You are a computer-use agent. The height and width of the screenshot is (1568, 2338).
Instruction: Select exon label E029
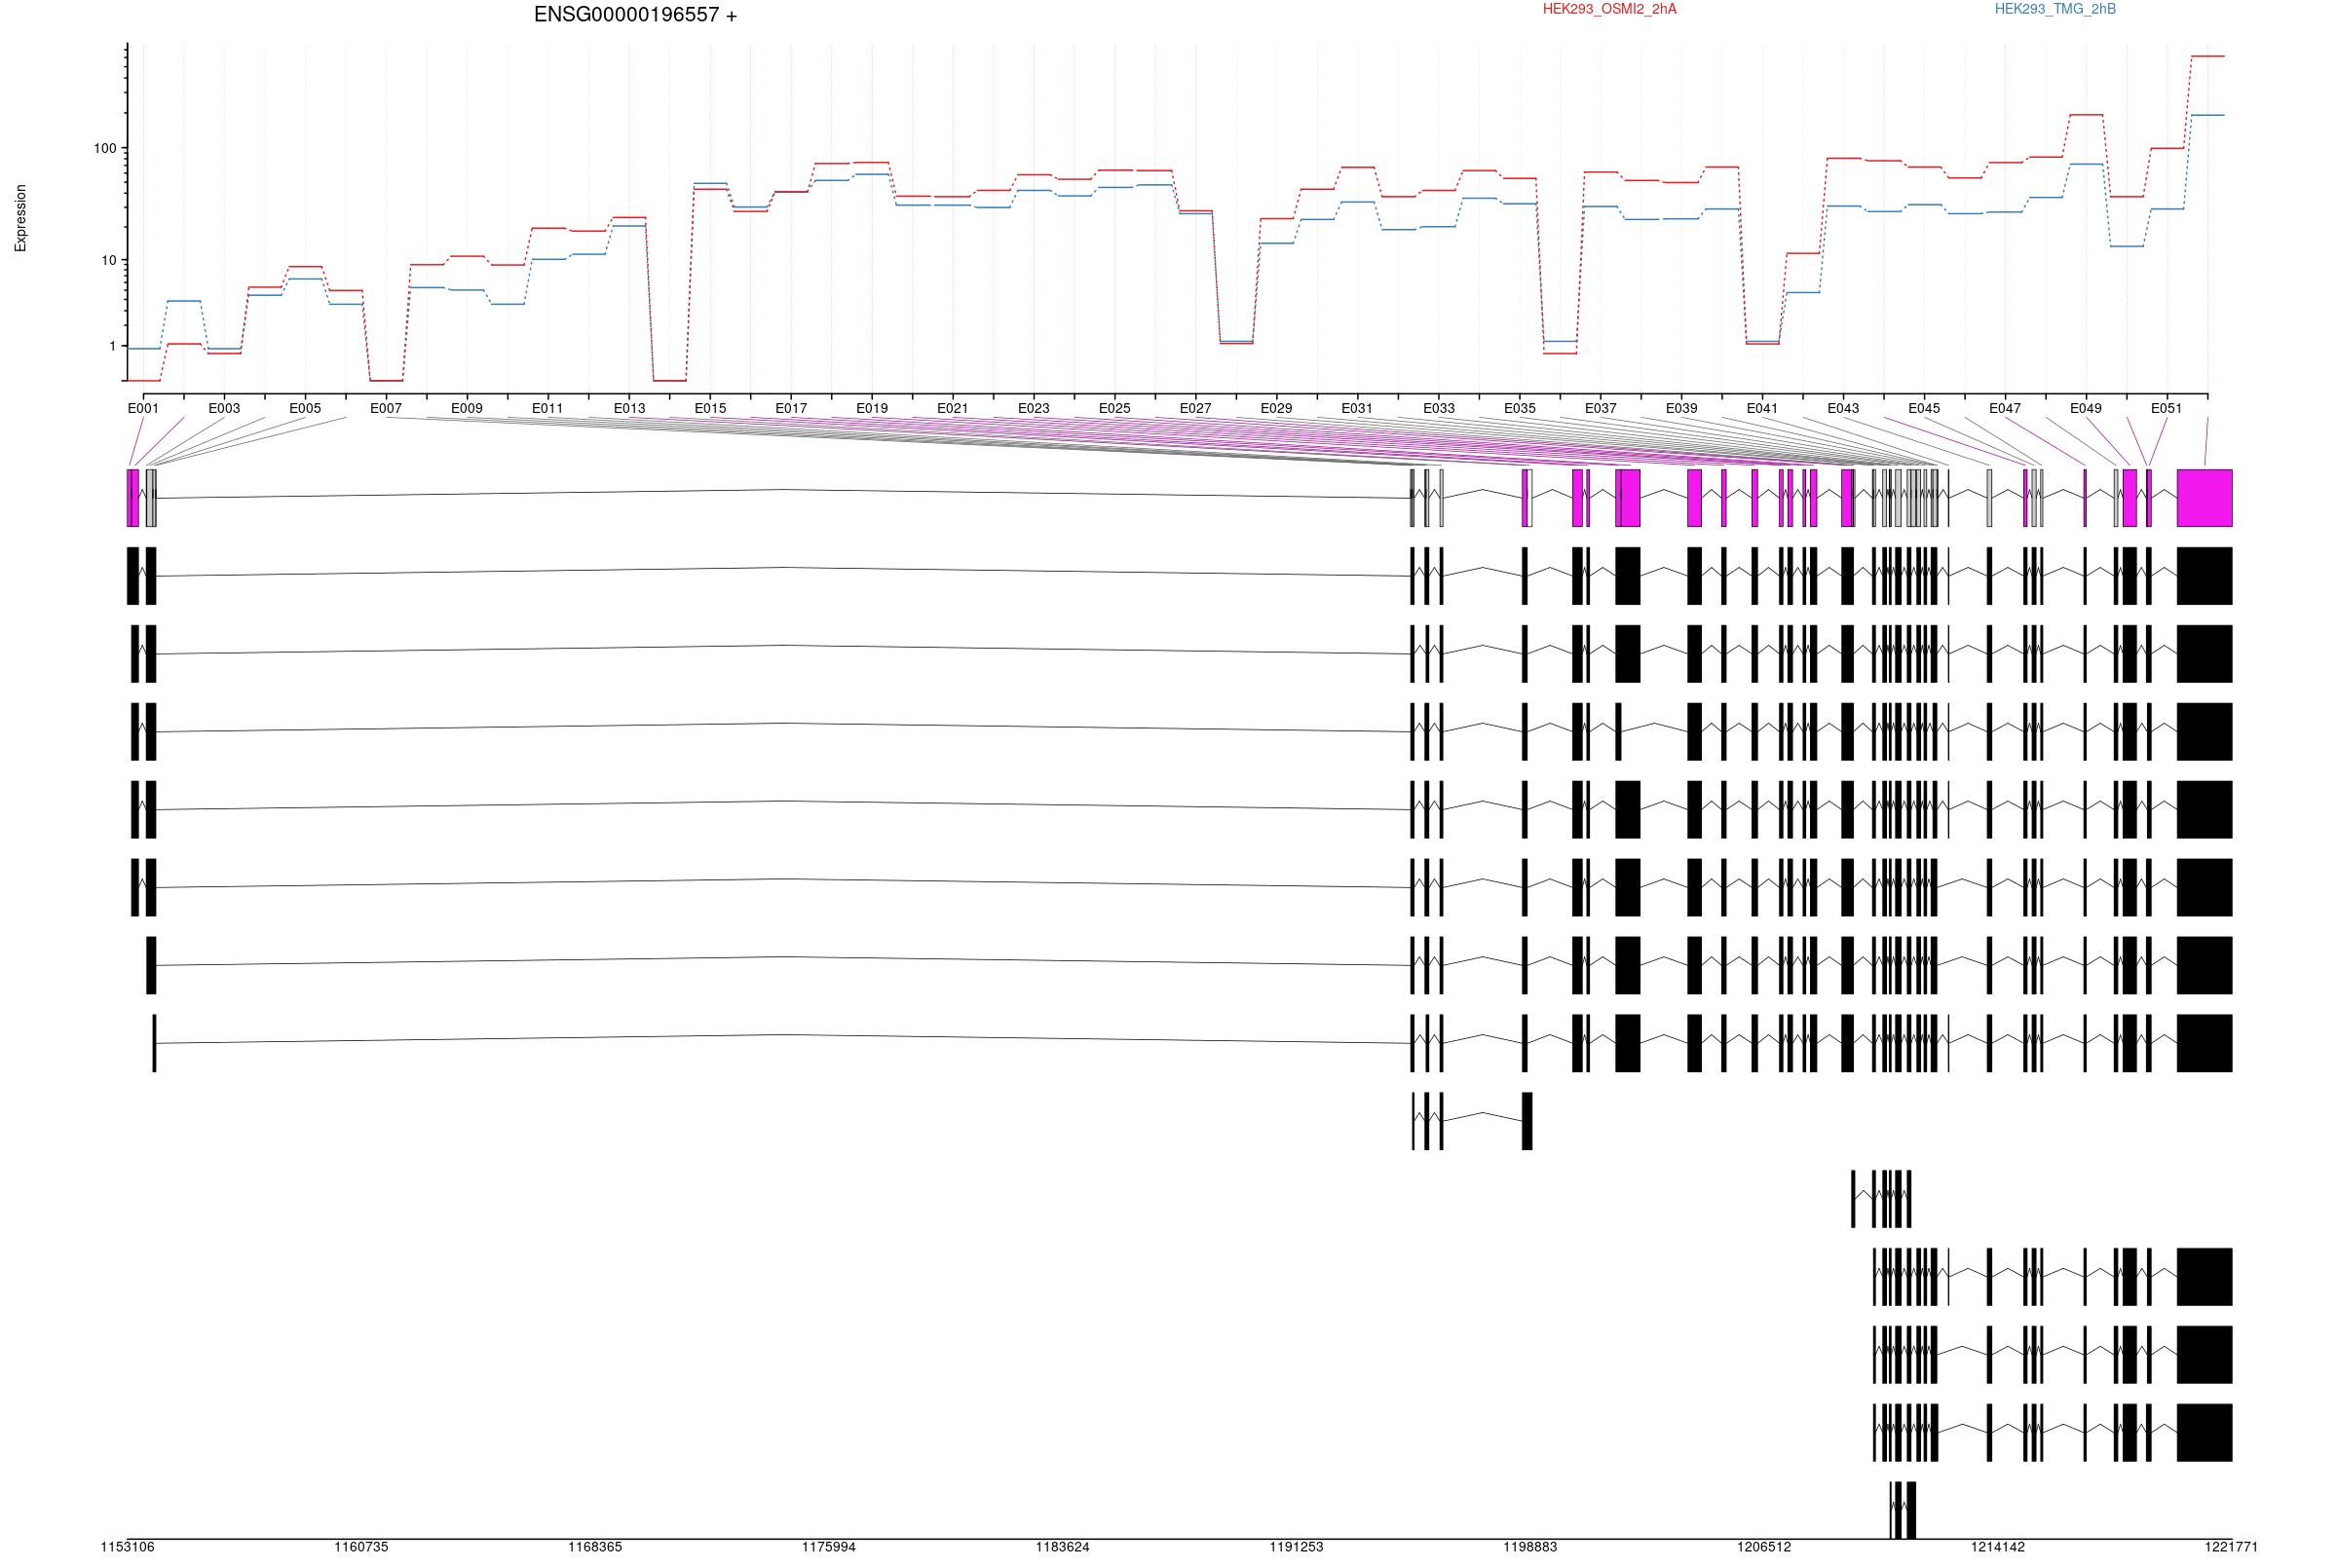point(1276,409)
